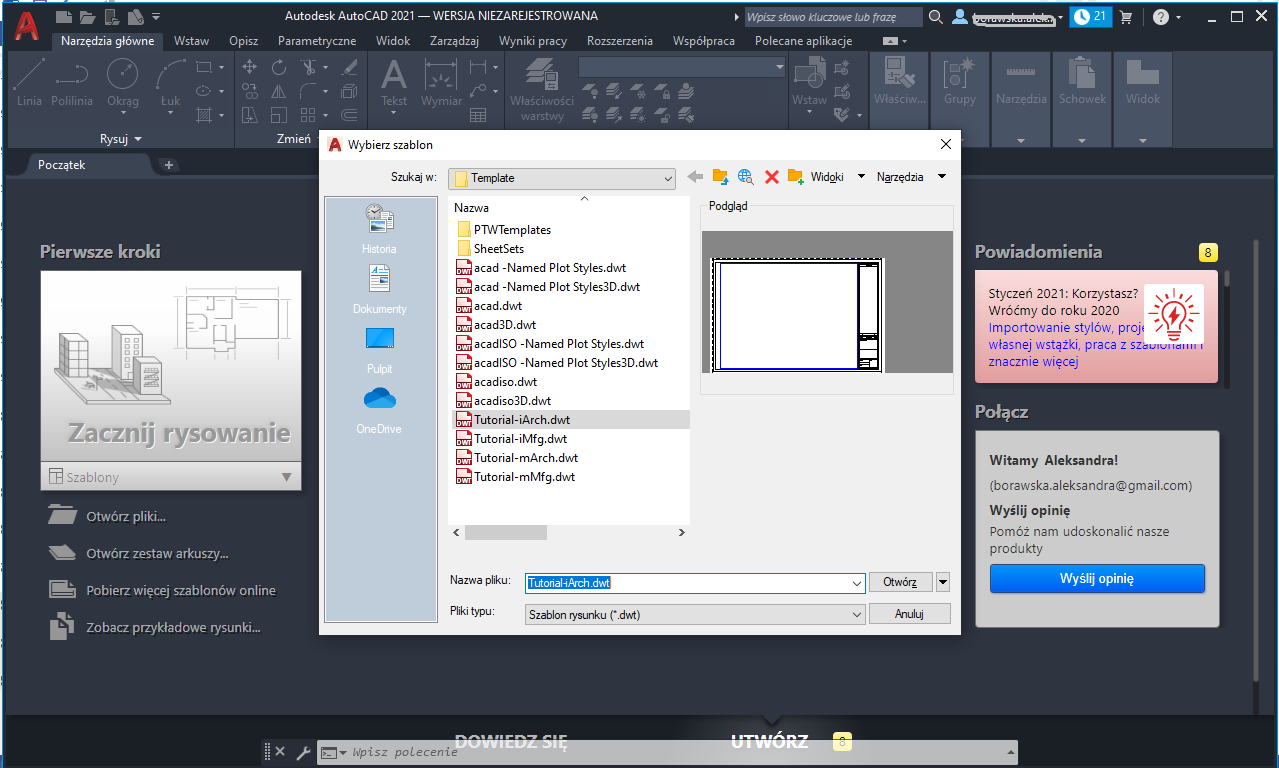
Task: Click Otwórz pliki link on start page
Action: coord(126,517)
